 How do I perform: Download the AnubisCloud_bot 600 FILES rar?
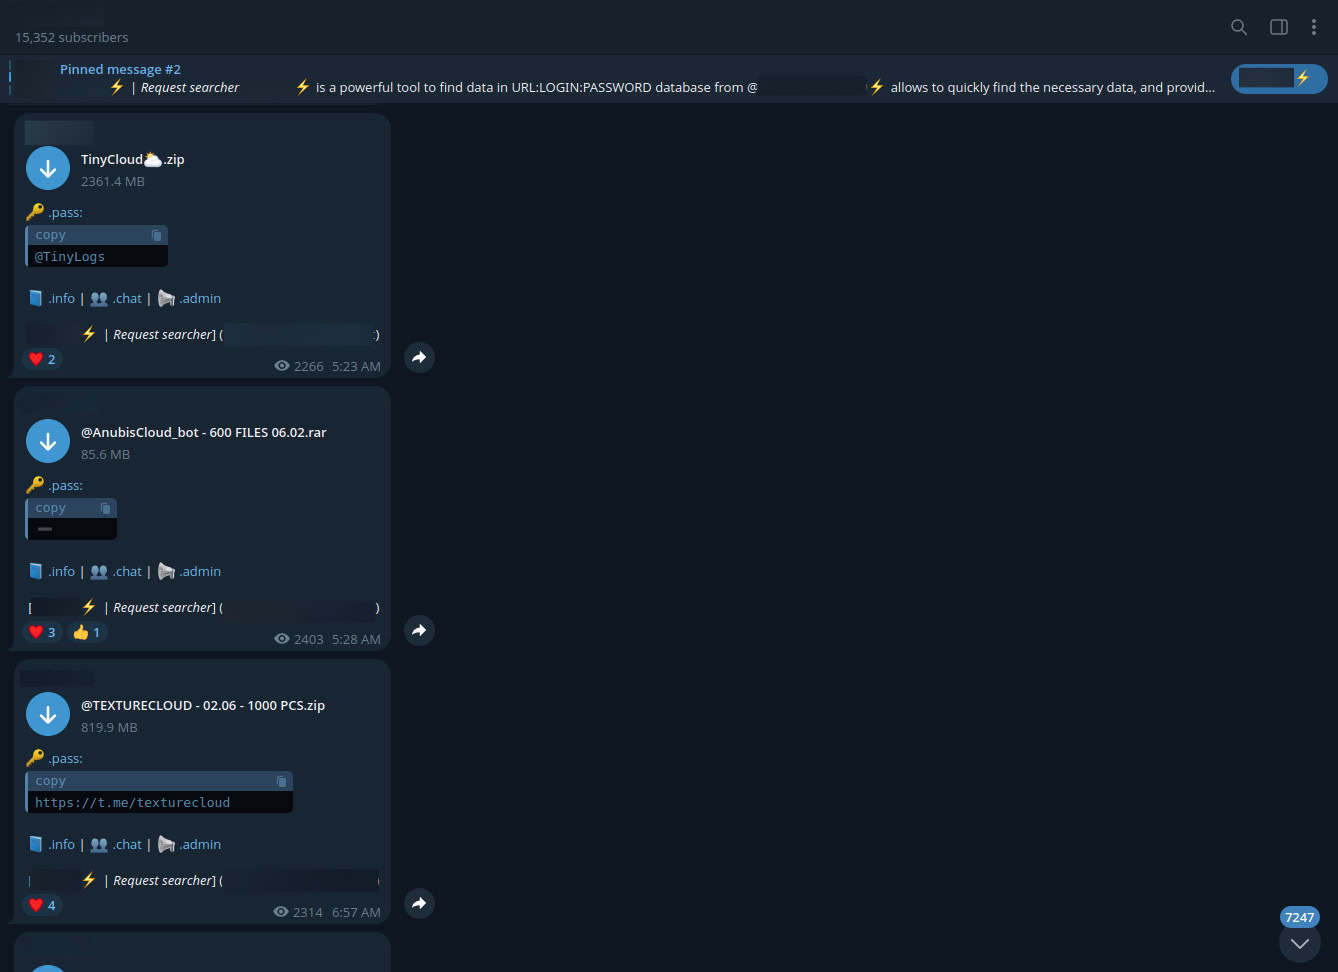[48, 442]
